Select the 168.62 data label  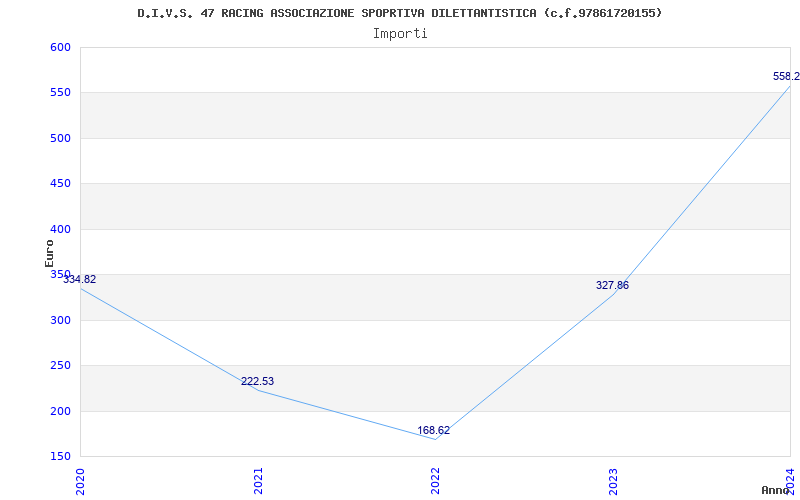433,430
